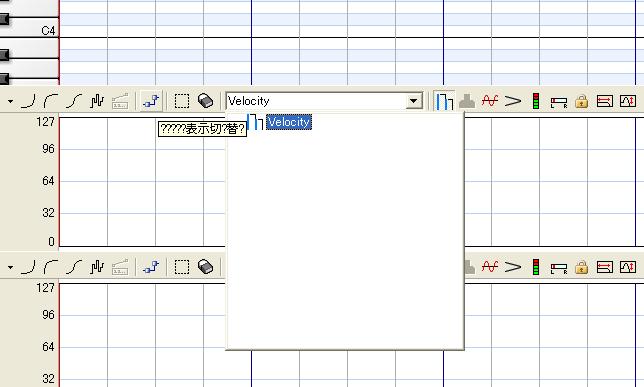Screen dimensions: 644x387
Task: Select the dotted rectangle selection tool in upper toolbar
Action: pos(182,101)
